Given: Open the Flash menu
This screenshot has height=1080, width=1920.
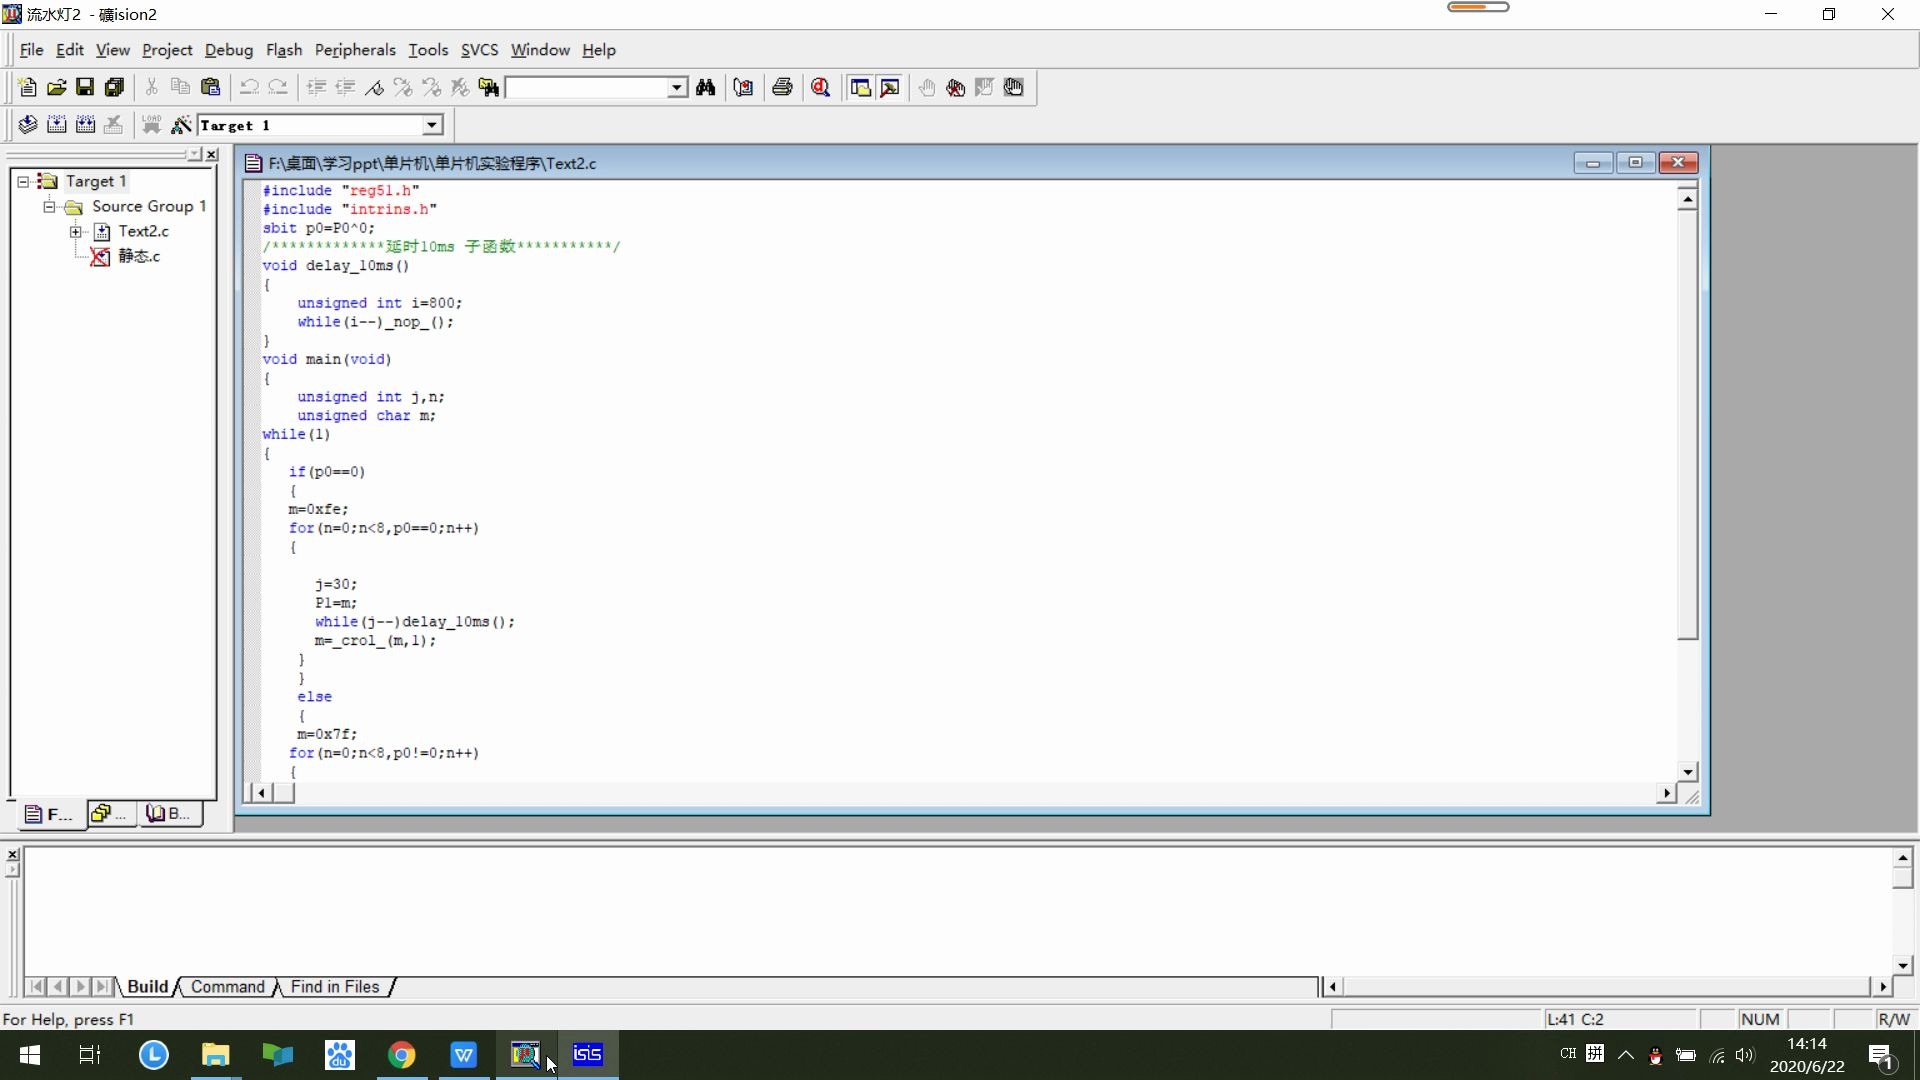Looking at the screenshot, I should pyautogui.click(x=284, y=50).
